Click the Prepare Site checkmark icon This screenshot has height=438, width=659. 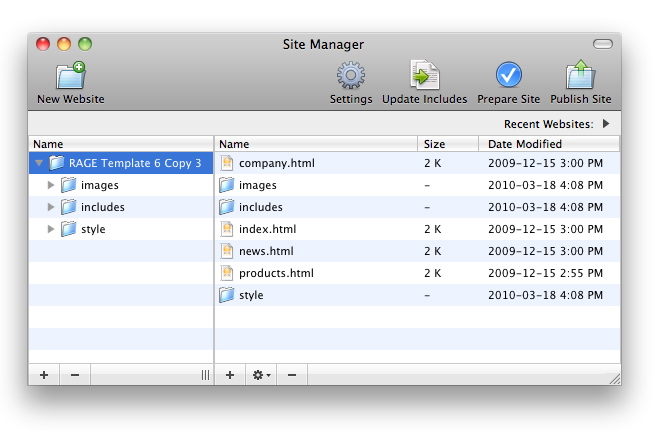tap(508, 76)
